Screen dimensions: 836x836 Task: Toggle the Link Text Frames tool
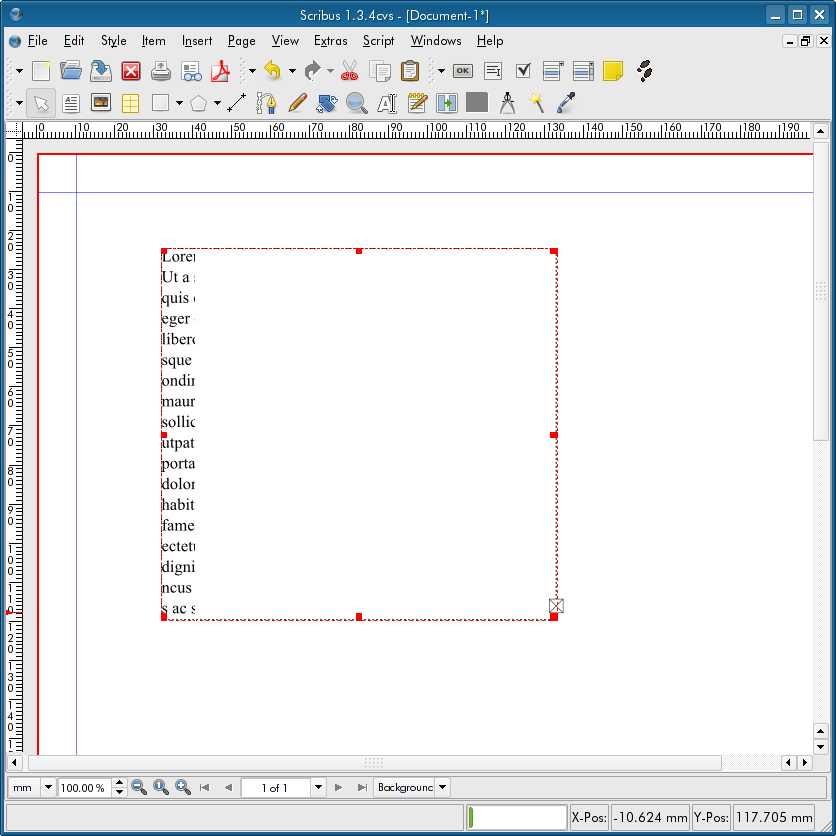point(446,102)
